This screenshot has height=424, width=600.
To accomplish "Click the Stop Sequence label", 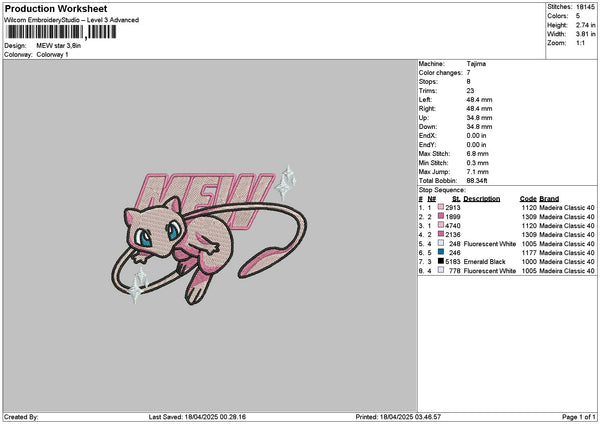I will click(442, 190).
